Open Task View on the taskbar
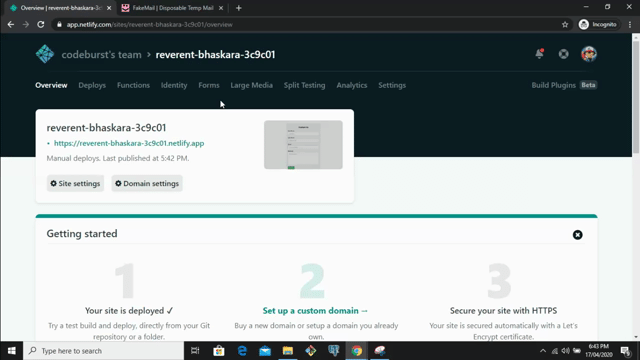The height and width of the screenshot is (360, 640). (195, 351)
